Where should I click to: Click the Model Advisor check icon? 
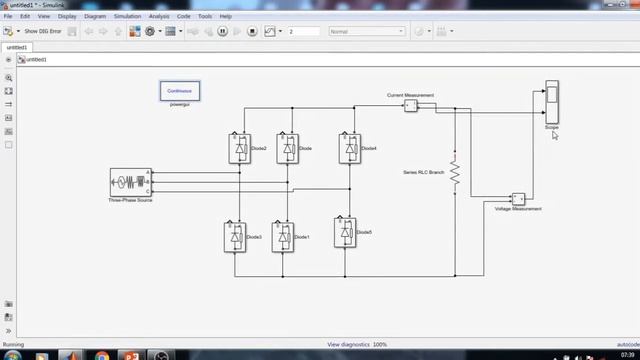[419, 31]
